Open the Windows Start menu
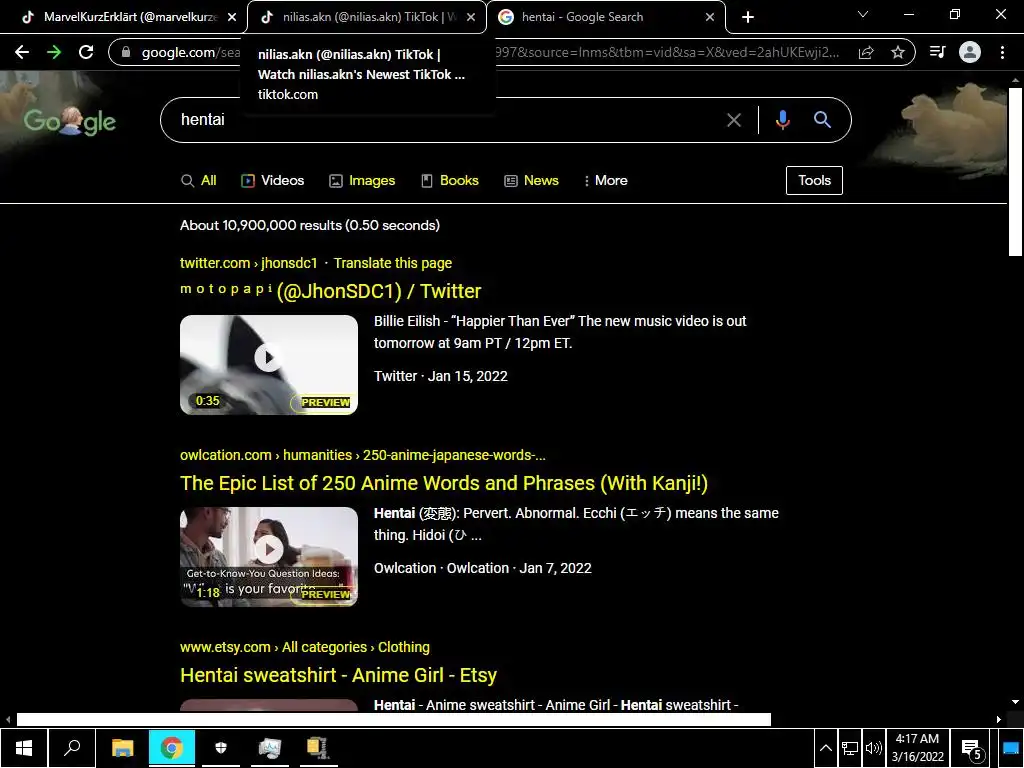Viewport: 1024px width, 768px height. [24, 748]
